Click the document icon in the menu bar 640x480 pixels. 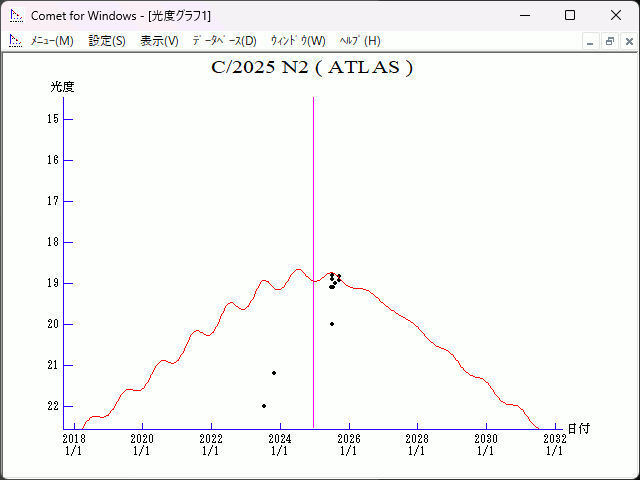coord(15,41)
